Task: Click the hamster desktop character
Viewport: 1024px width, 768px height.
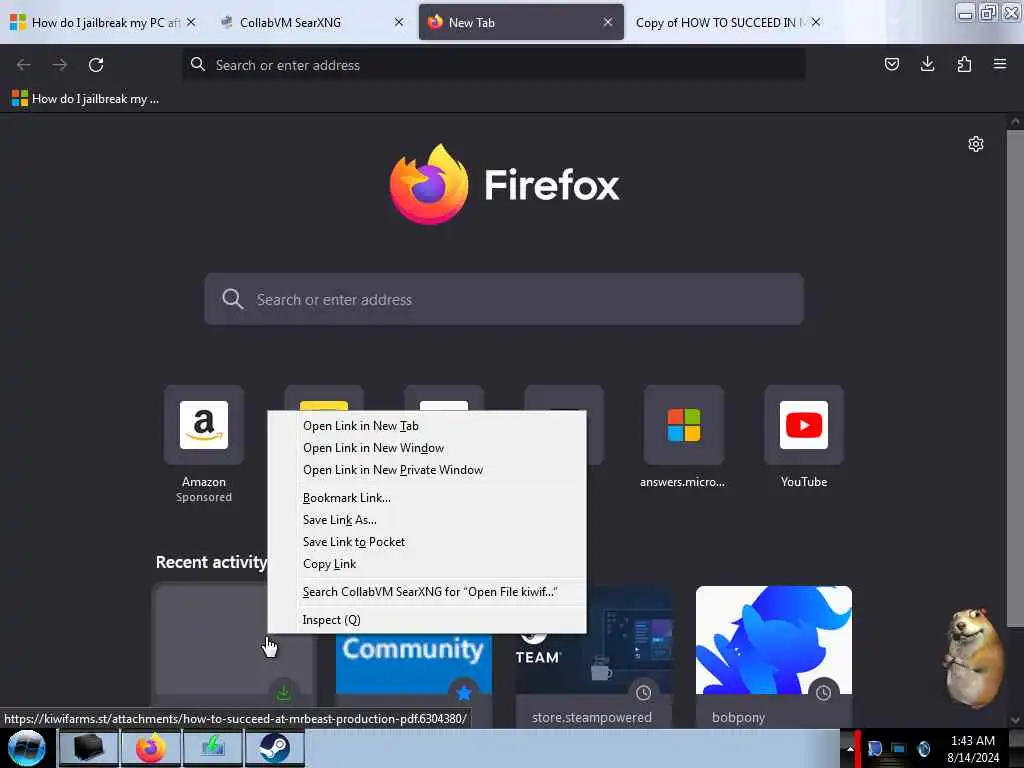Action: 973,657
